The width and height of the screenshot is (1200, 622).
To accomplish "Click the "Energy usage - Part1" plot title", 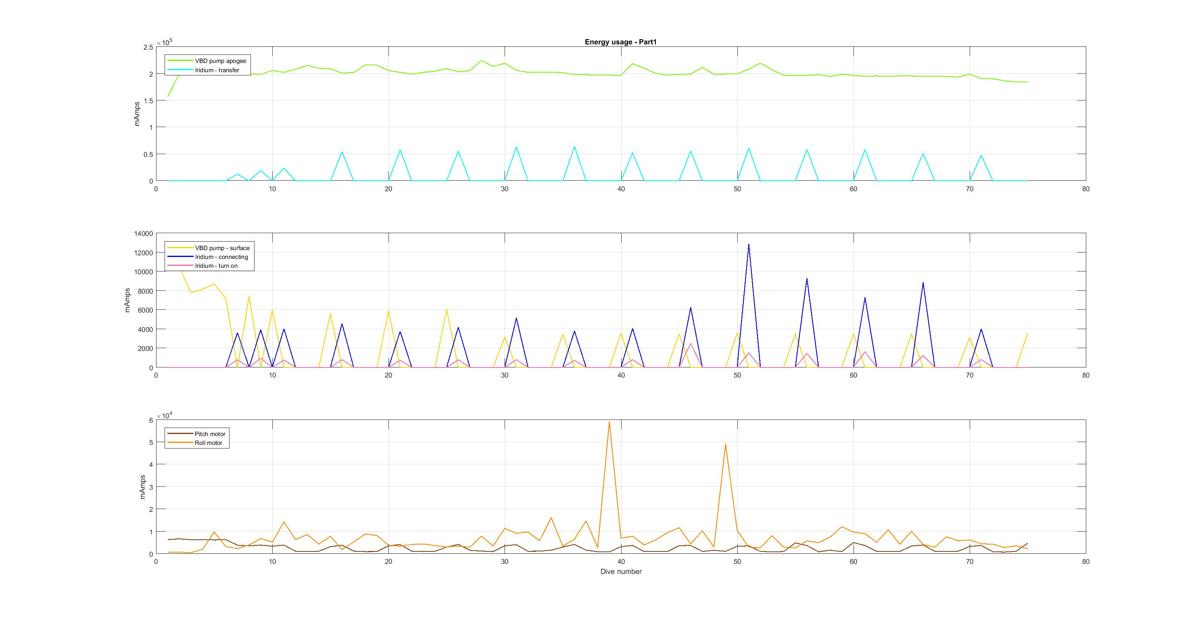I will click(x=619, y=41).
